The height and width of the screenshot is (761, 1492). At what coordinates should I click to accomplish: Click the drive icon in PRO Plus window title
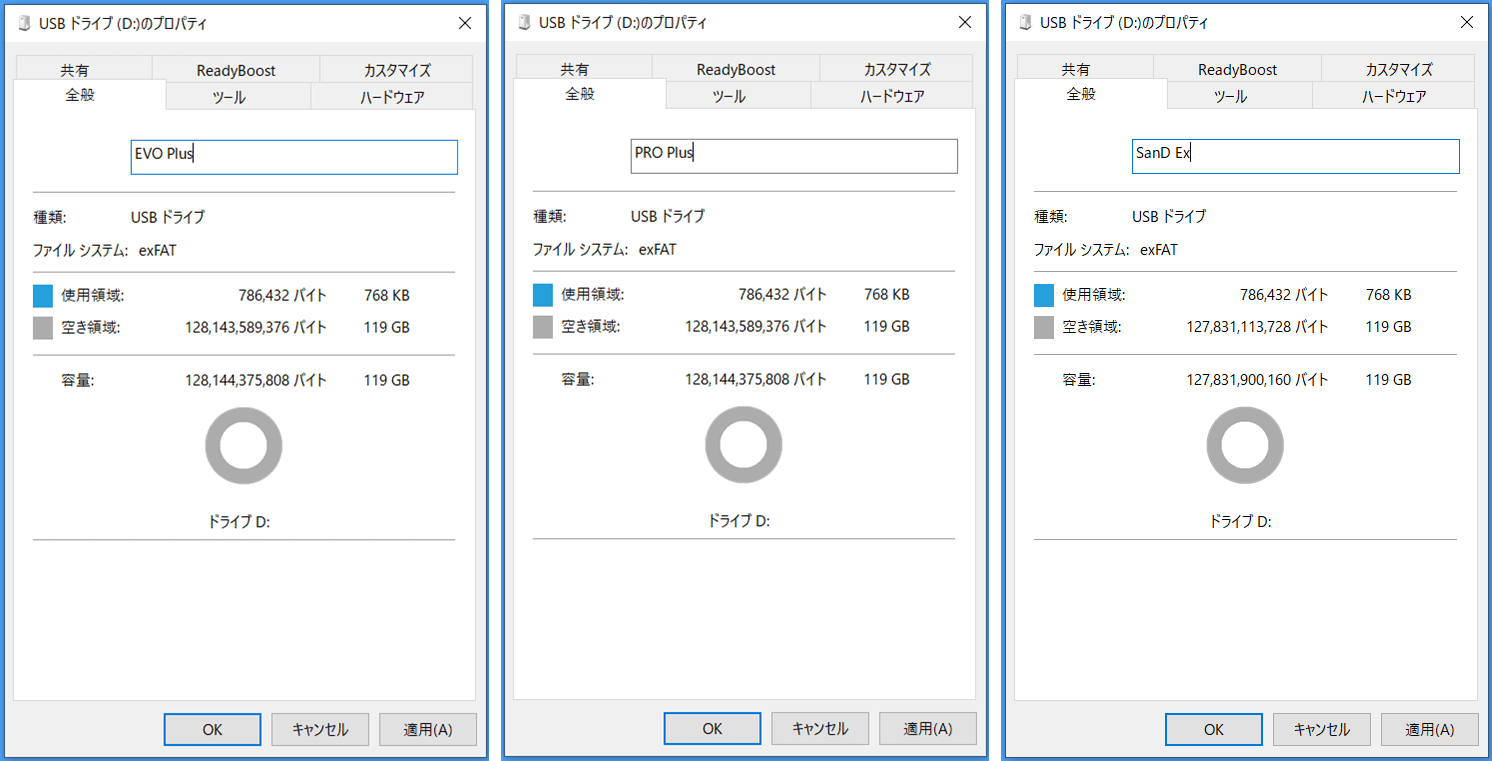(x=524, y=22)
